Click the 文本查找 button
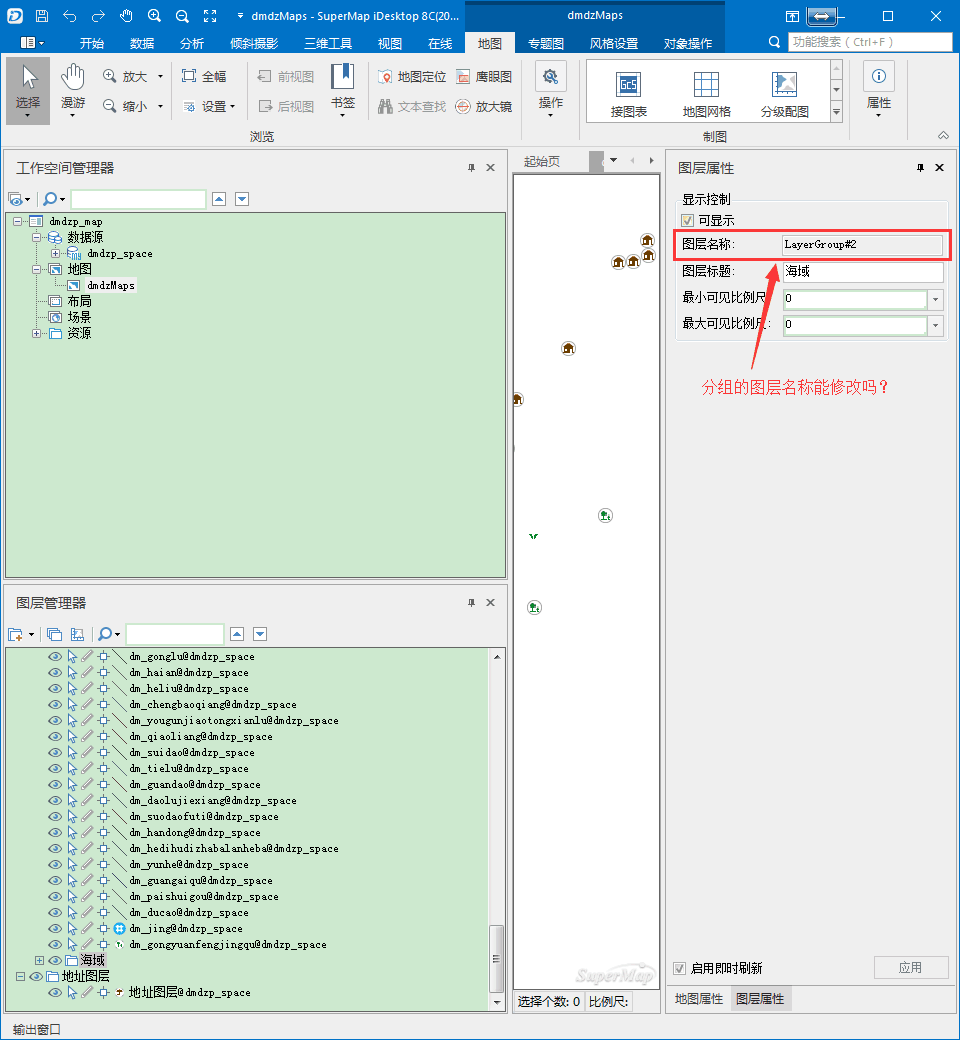The height and width of the screenshot is (1040, 960). (412, 106)
